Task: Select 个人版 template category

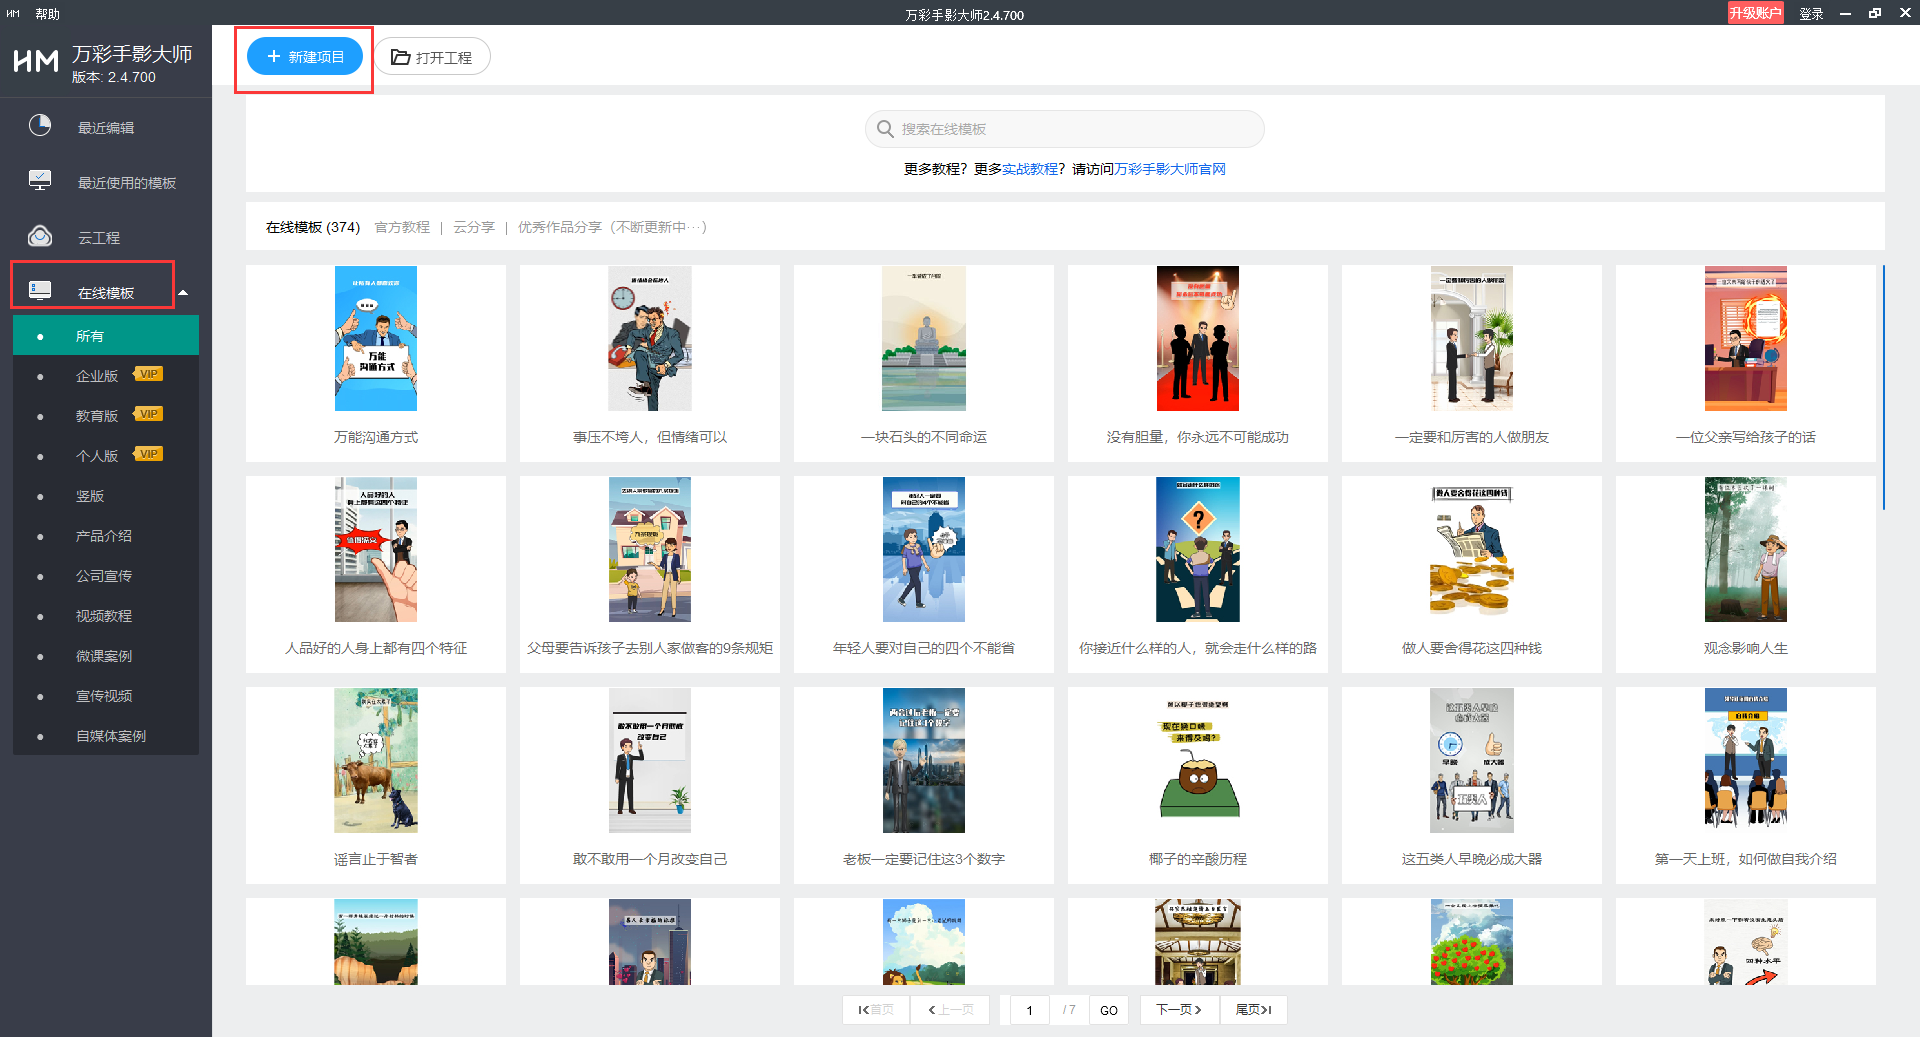Action: pyautogui.click(x=97, y=456)
